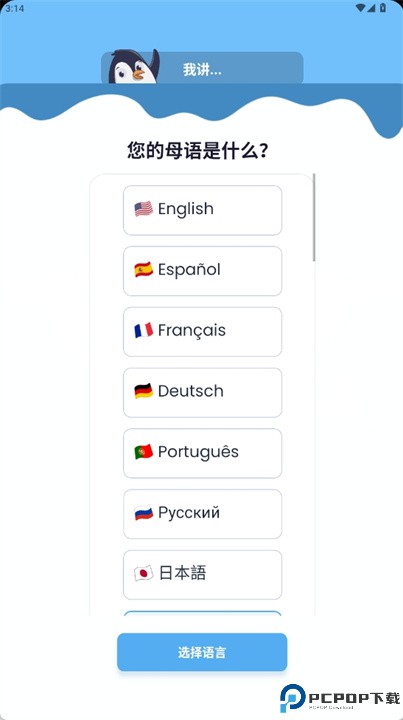
Task: Select the partially visible option below 日本語
Action: pos(202,613)
